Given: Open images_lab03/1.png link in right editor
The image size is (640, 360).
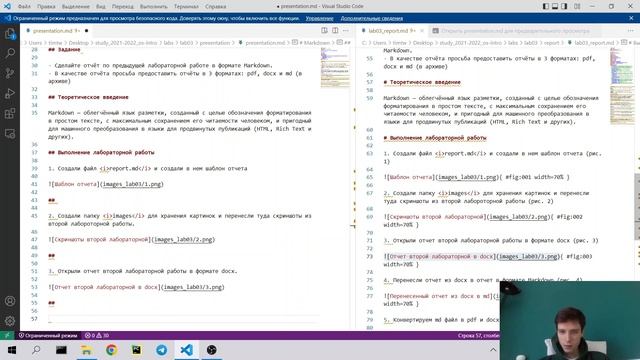Looking at the screenshot, I should point(467,177).
